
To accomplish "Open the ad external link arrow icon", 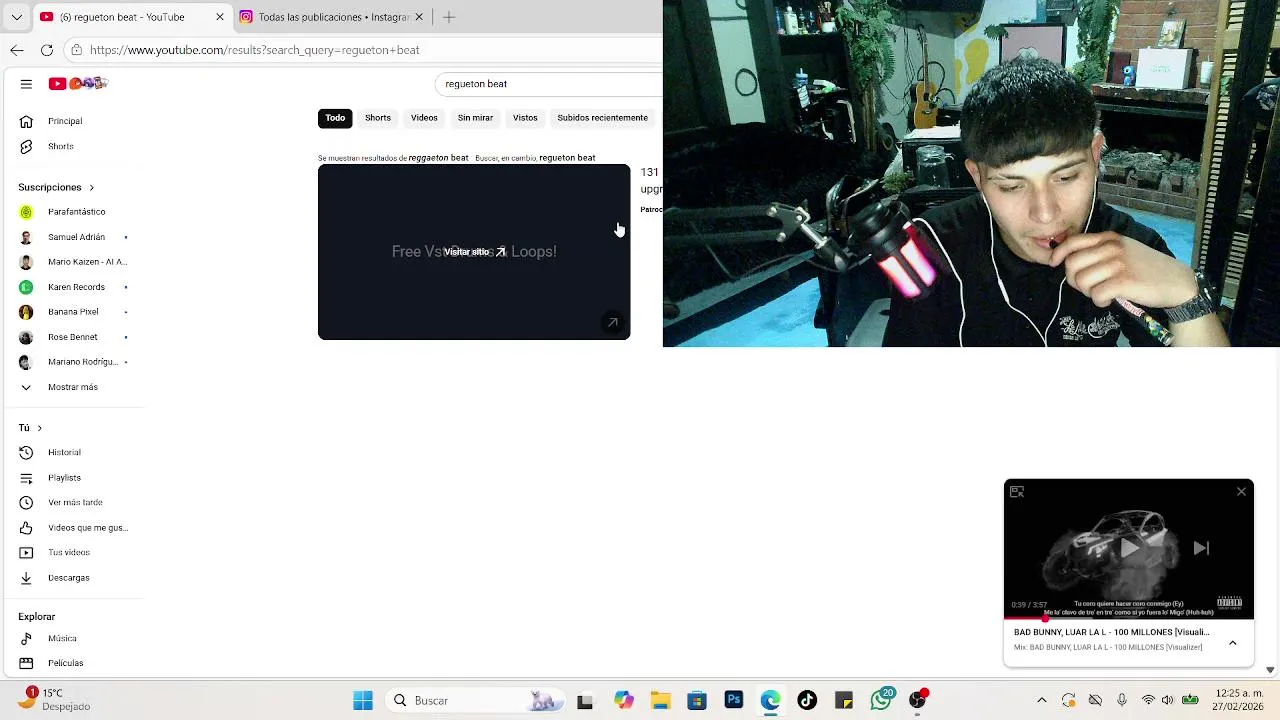I will pyautogui.click(x=613, y=322).
